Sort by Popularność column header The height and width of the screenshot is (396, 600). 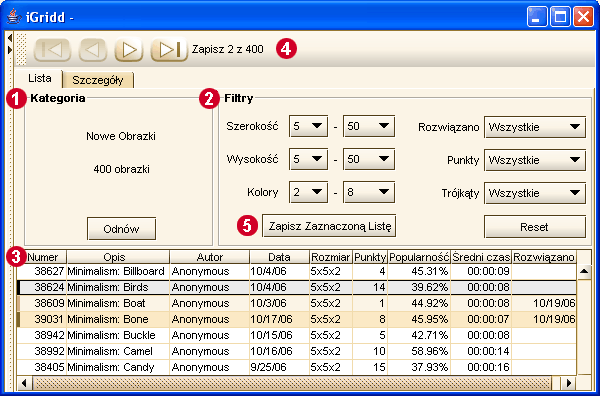pyautogui.click(x=419, y=257)
